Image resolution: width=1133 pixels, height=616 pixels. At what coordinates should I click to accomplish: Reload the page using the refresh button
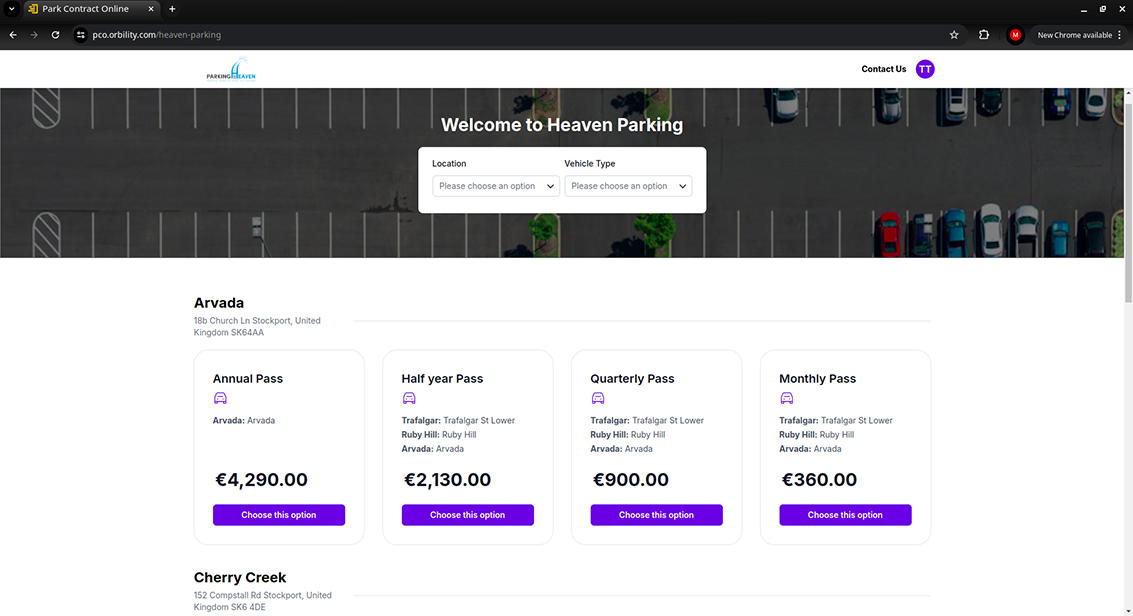click(56, 35)
